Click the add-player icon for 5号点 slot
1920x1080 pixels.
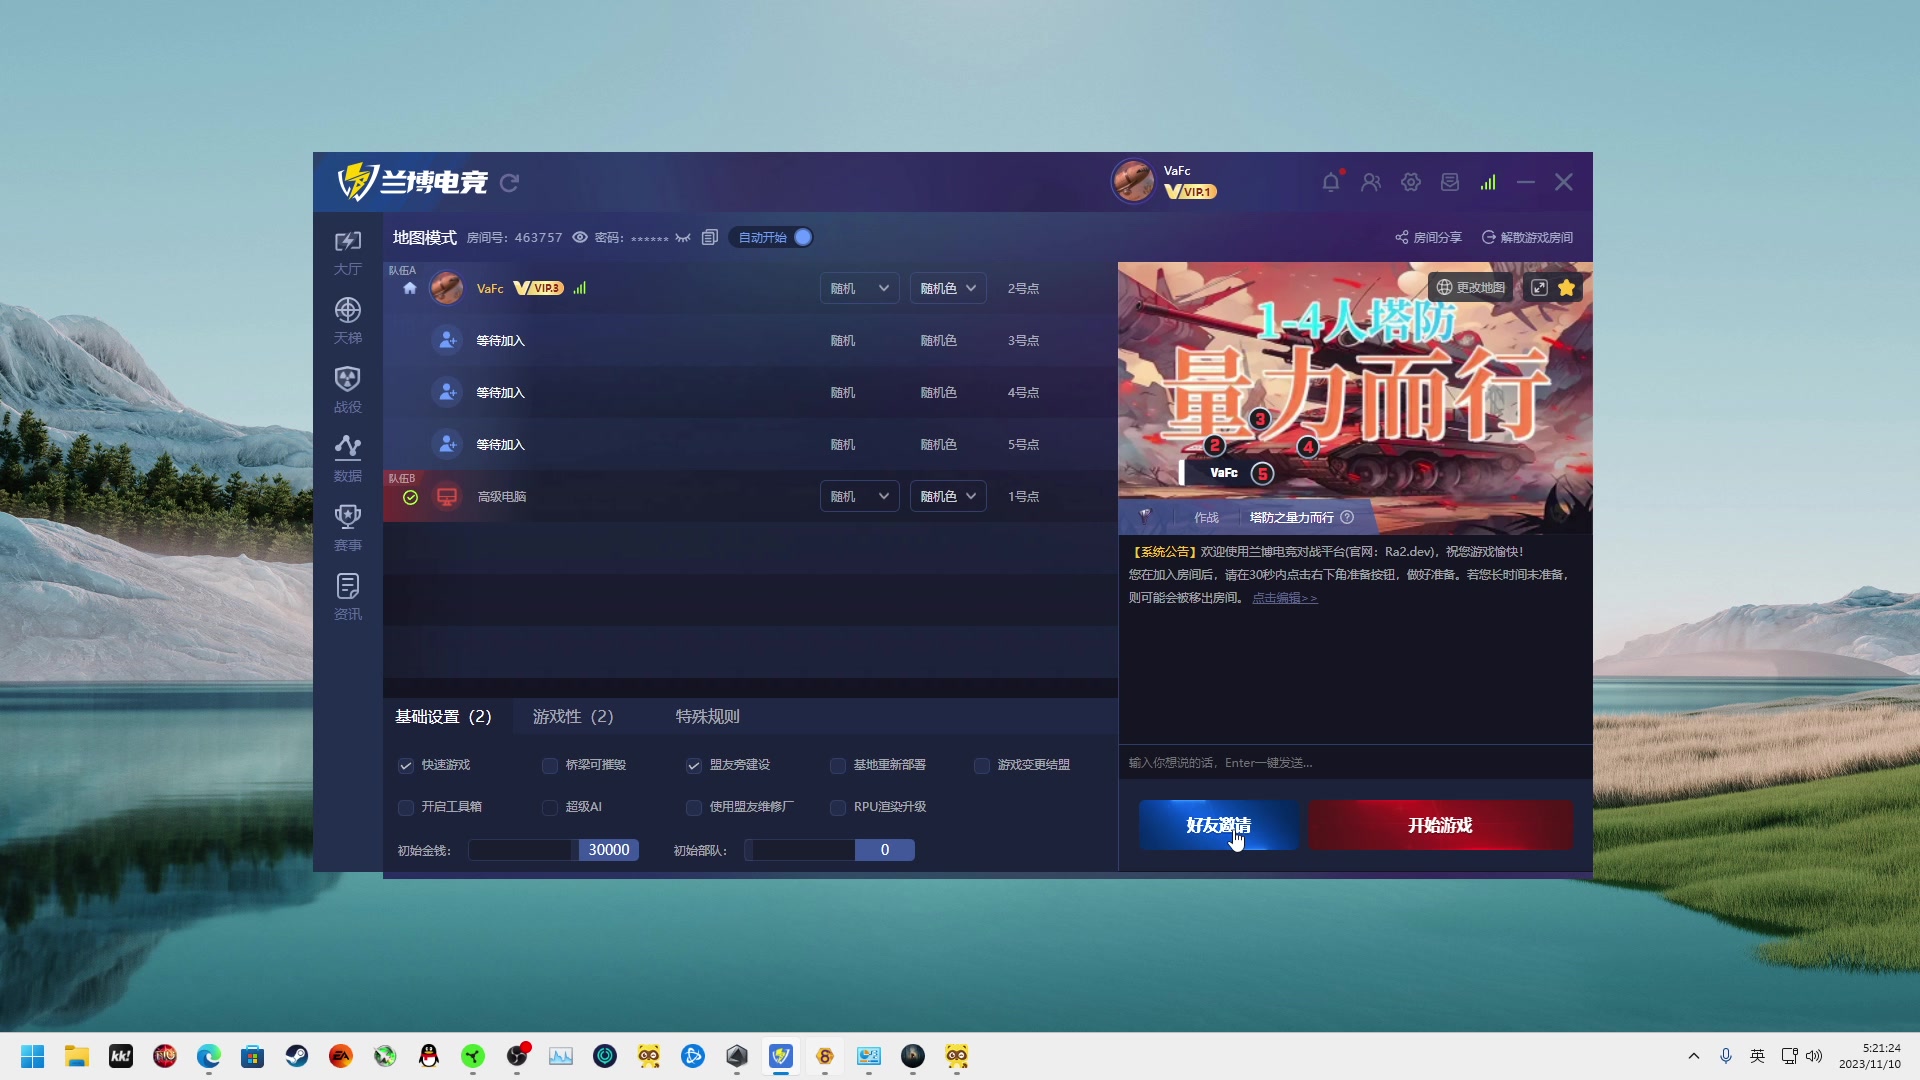pos(448,444)
